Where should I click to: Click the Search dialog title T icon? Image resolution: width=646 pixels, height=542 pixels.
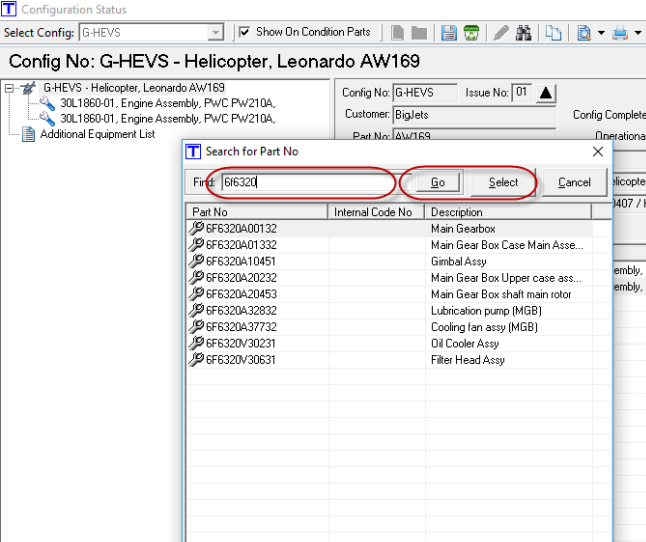193,152
